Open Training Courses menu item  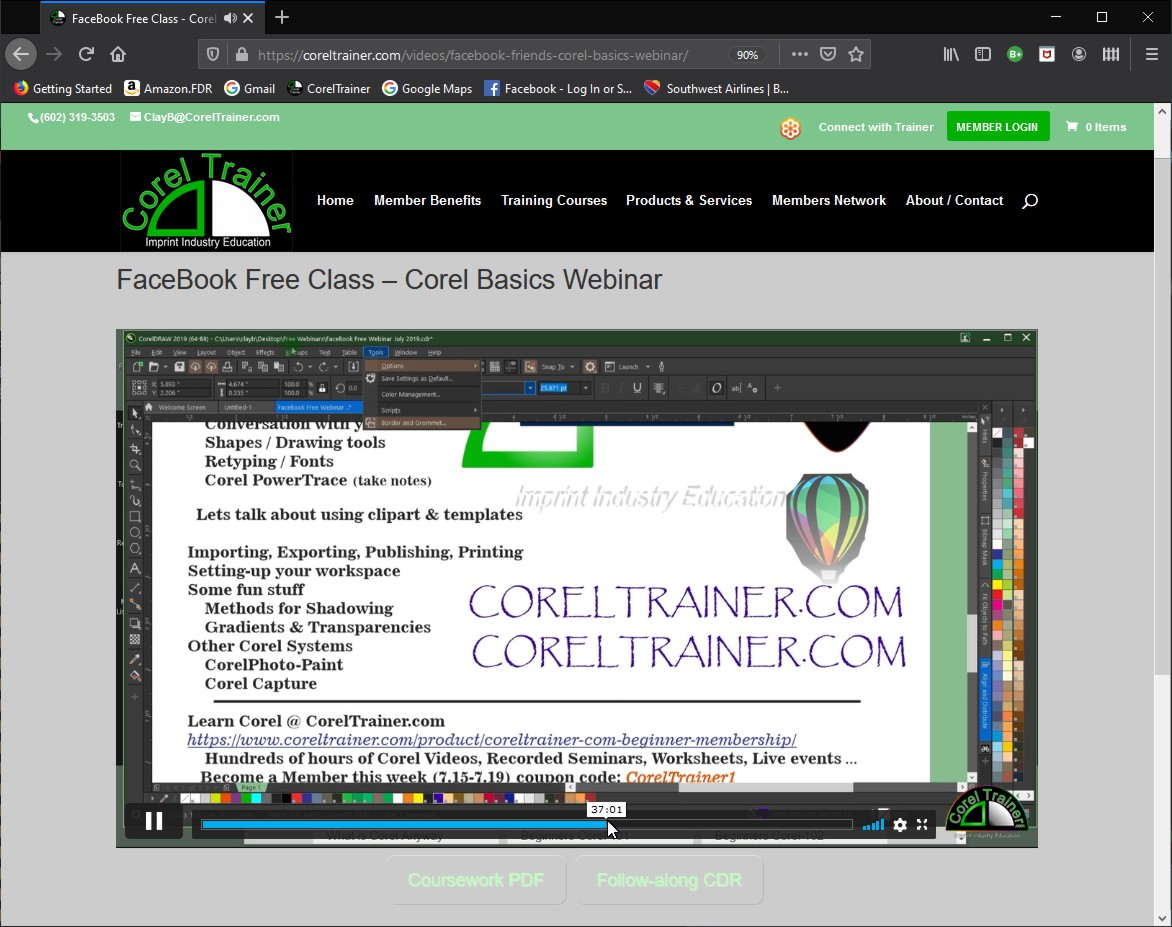[554, 200]
